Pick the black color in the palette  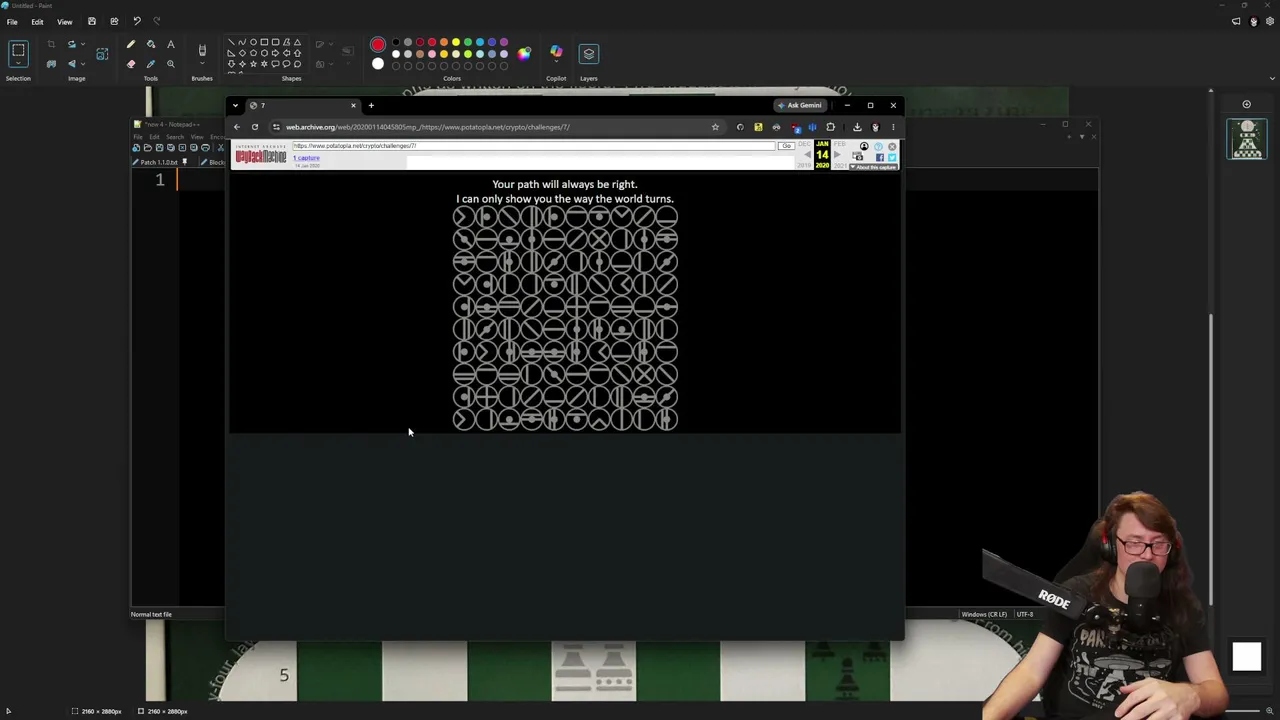(396, 42)
